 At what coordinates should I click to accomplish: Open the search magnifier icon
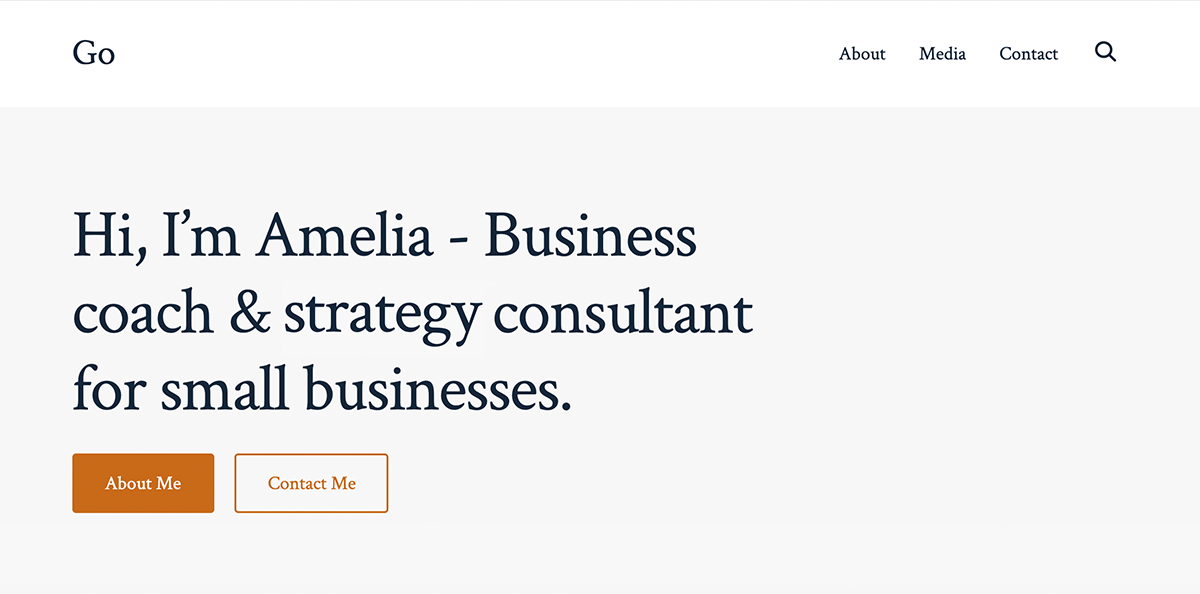1105,52
